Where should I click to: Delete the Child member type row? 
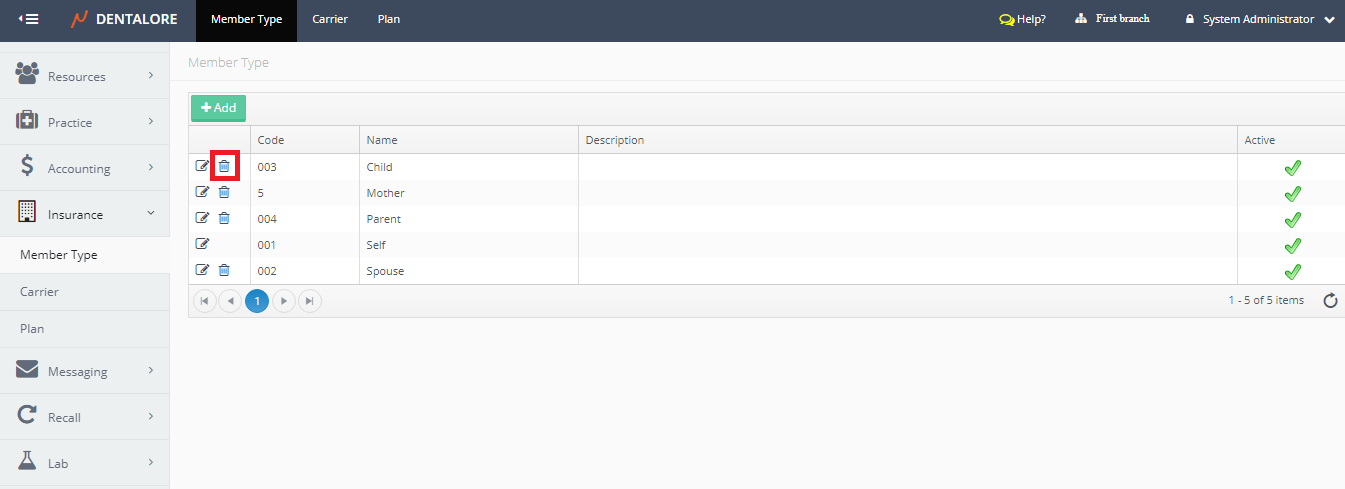[224, 166]
